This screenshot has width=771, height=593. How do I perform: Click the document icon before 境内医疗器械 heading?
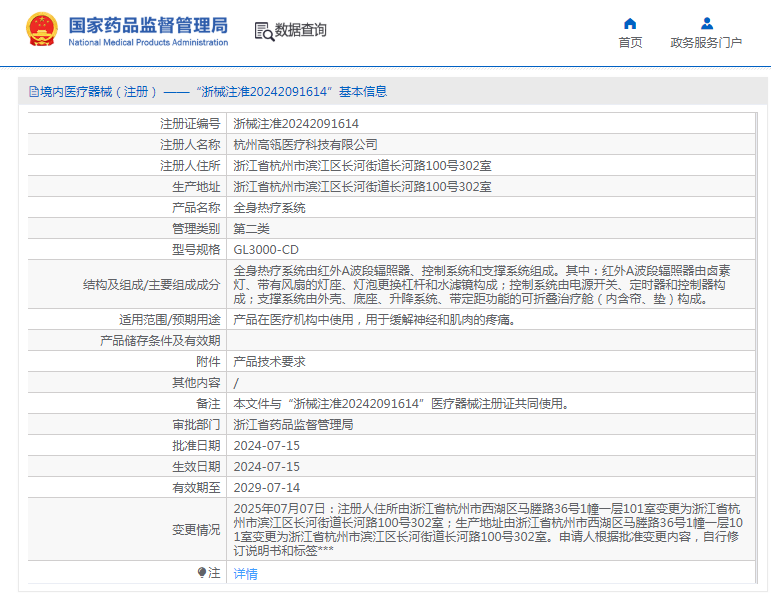(33, 92)
